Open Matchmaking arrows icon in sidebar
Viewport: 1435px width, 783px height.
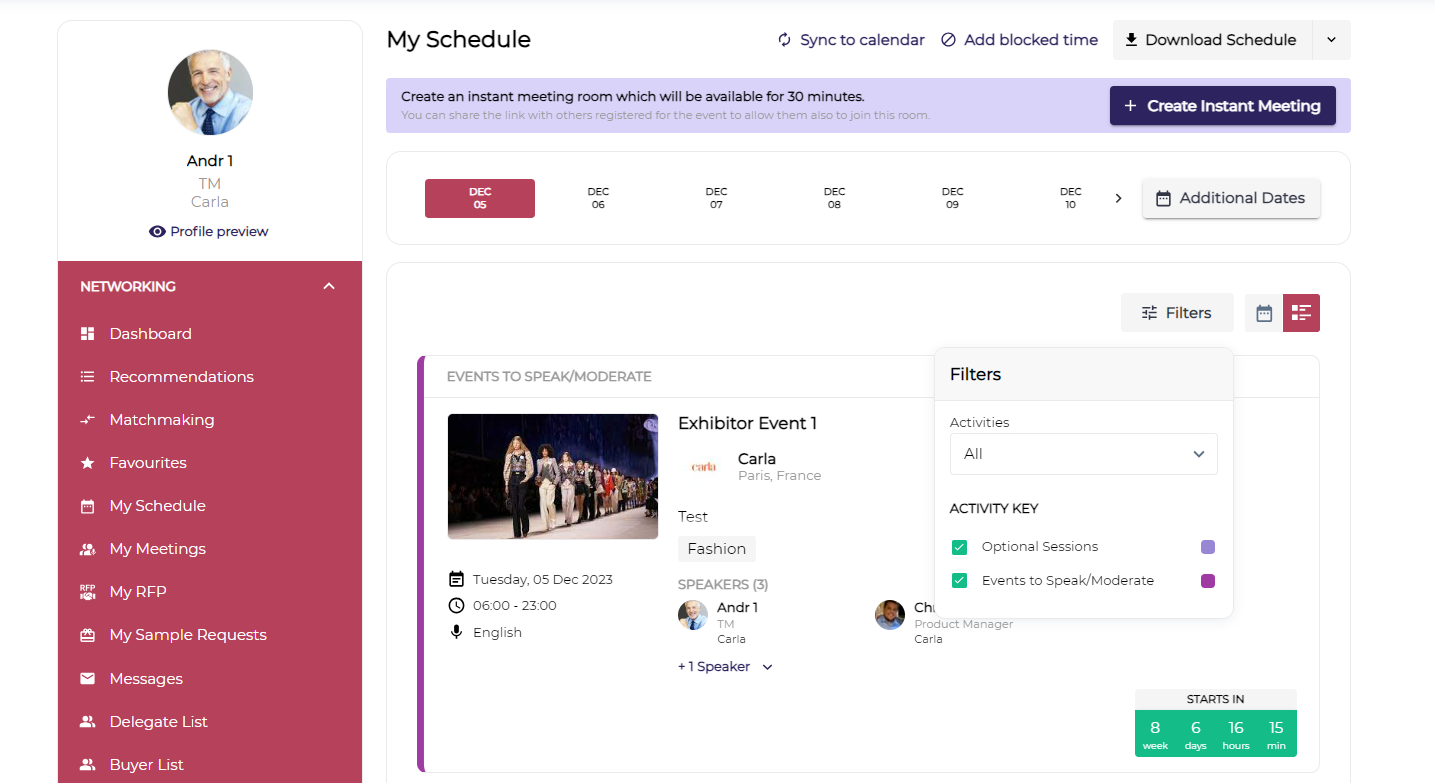tap(88, 420)
